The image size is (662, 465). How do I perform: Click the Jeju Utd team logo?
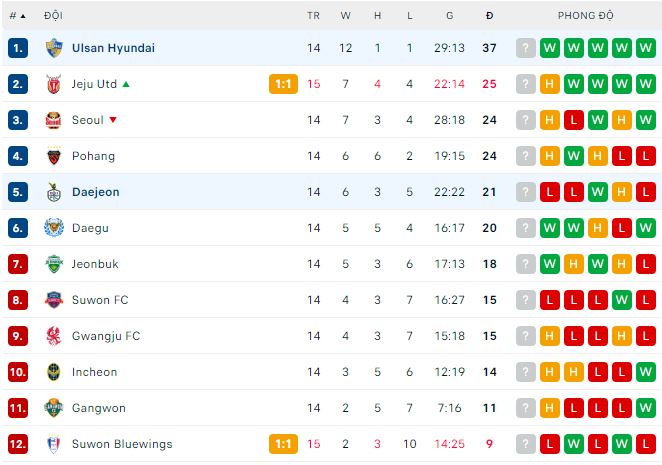pyautogui.click(x=54, y=84)
